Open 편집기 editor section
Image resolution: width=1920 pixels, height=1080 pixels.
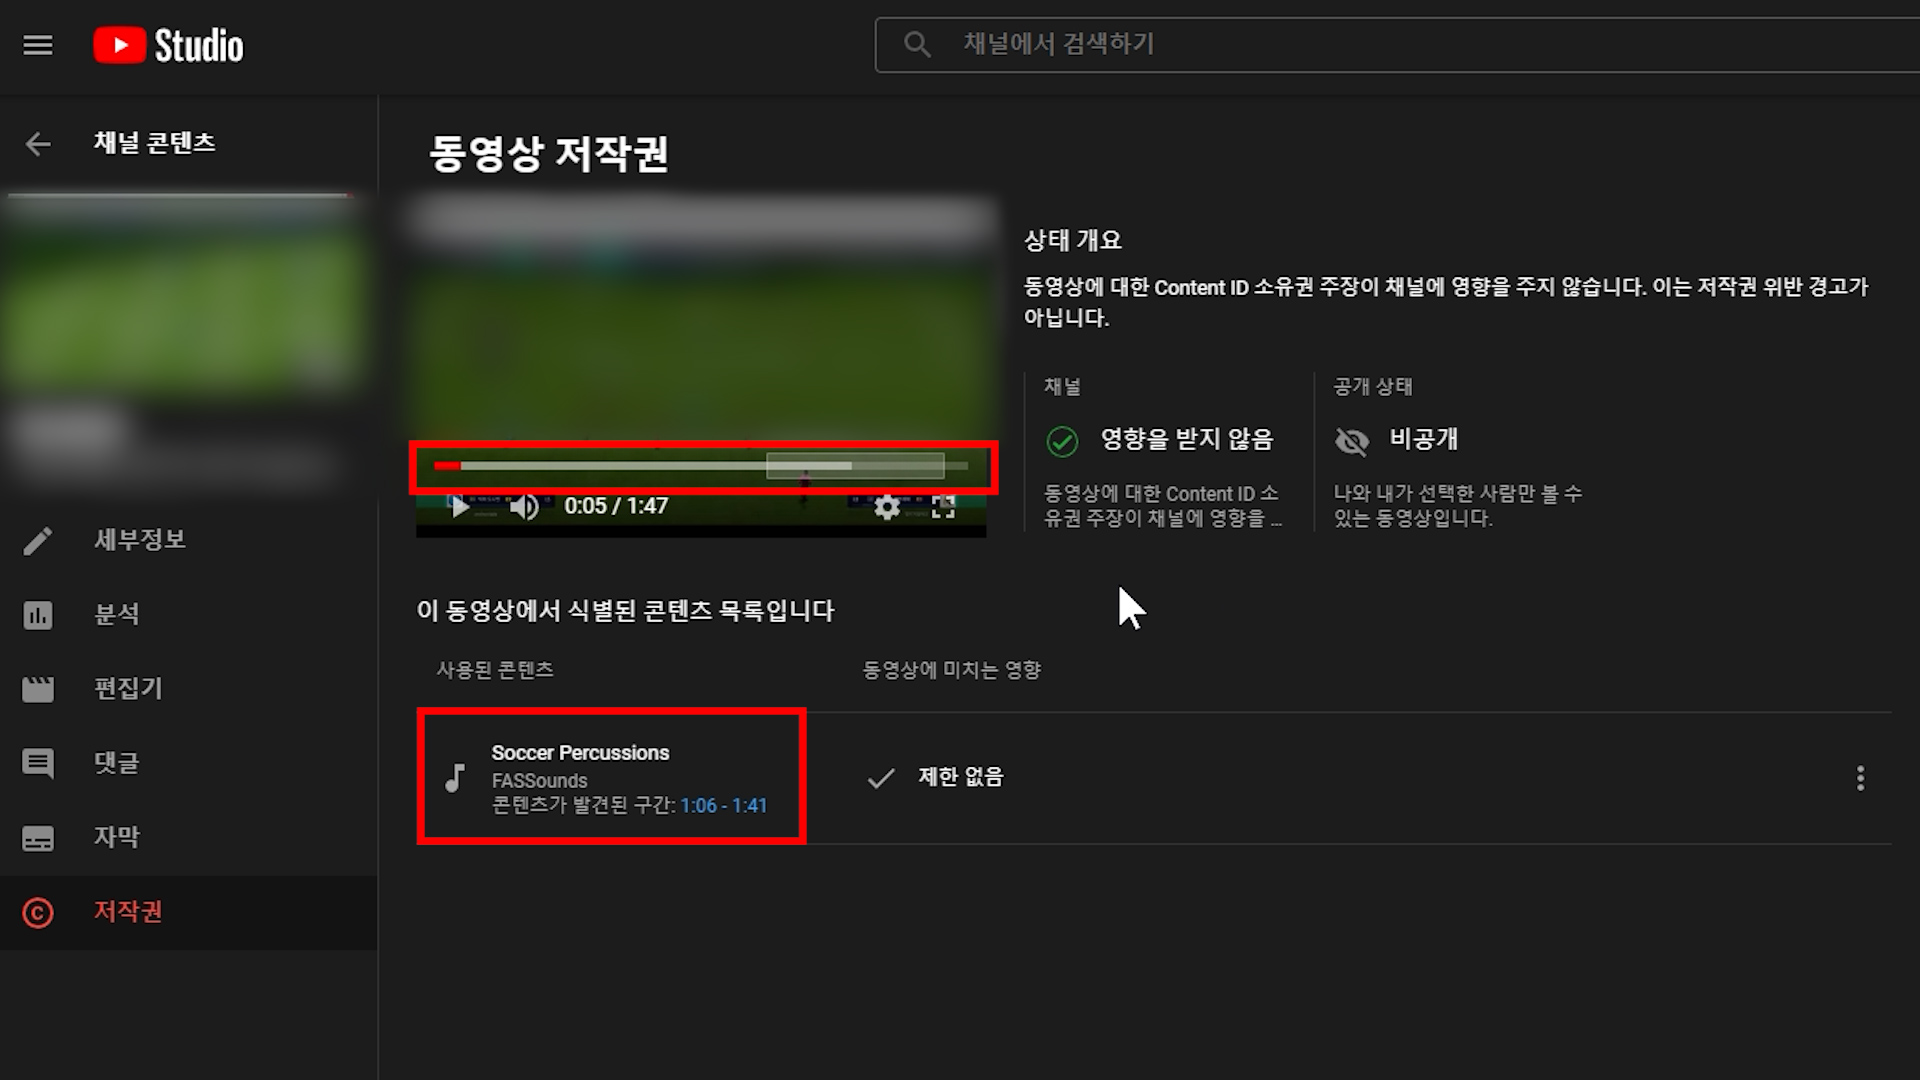pyautogui.click(x=128, y=688)
